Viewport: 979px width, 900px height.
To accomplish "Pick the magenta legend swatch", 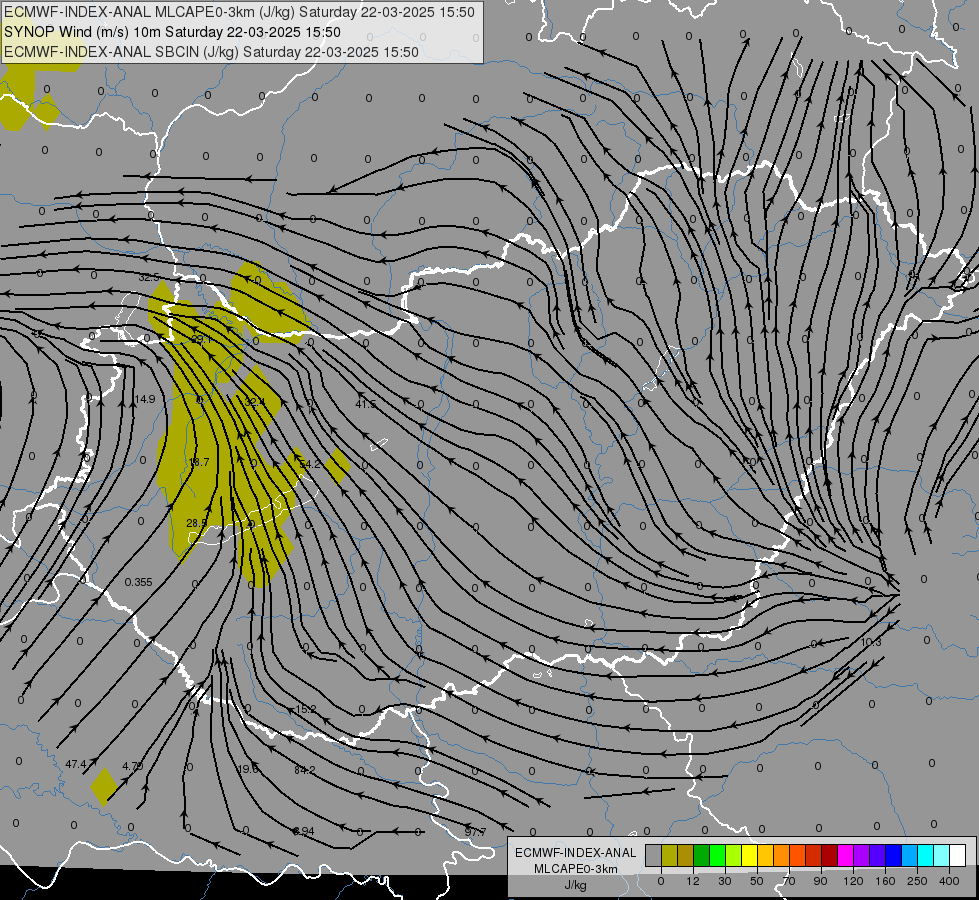I will coord(845,855).
